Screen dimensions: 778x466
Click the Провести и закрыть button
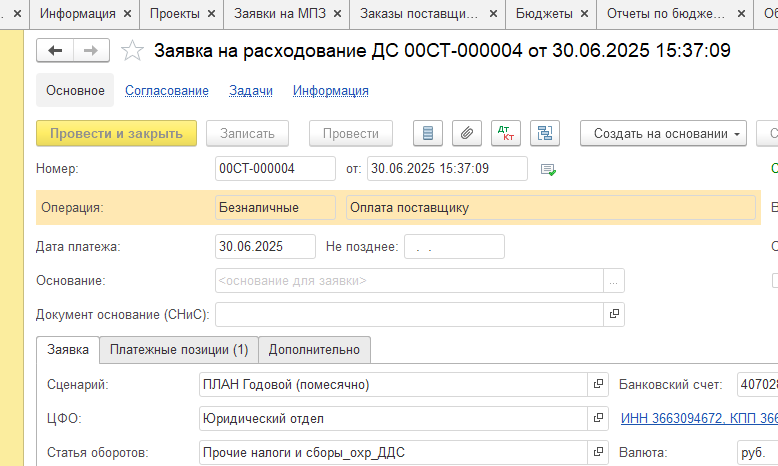[115, 133]
